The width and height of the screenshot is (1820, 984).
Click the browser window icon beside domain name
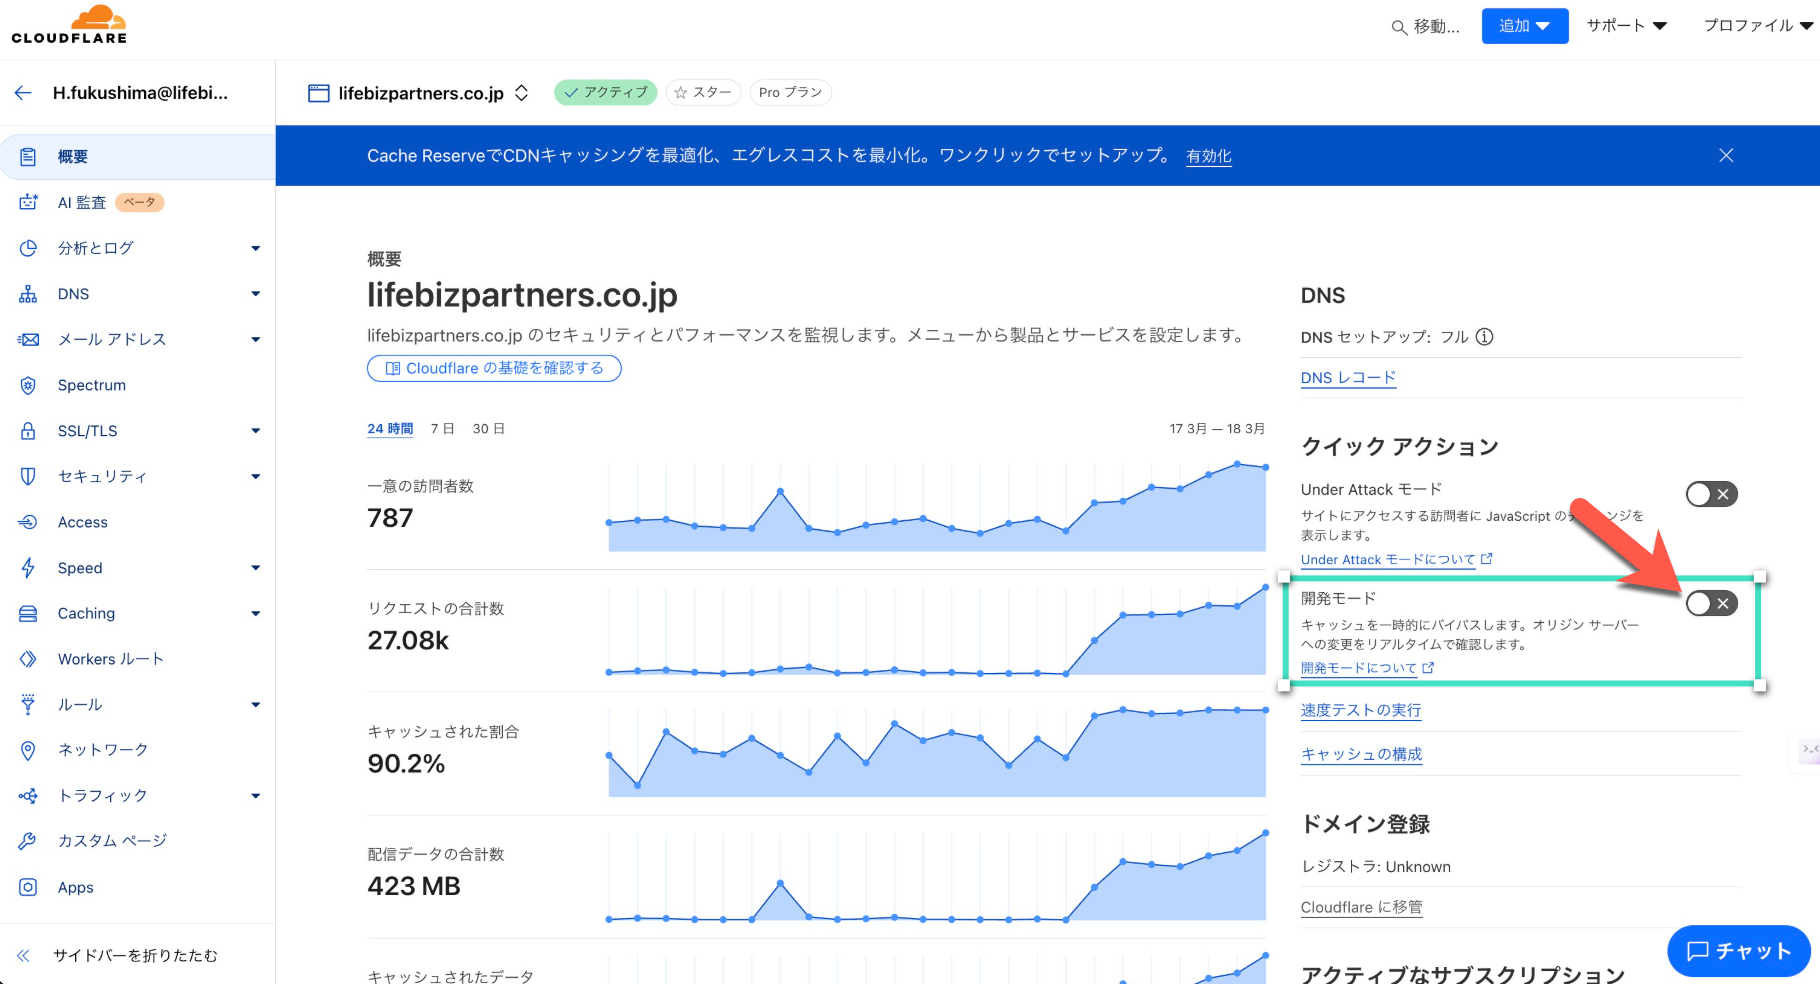click(319, 93)
